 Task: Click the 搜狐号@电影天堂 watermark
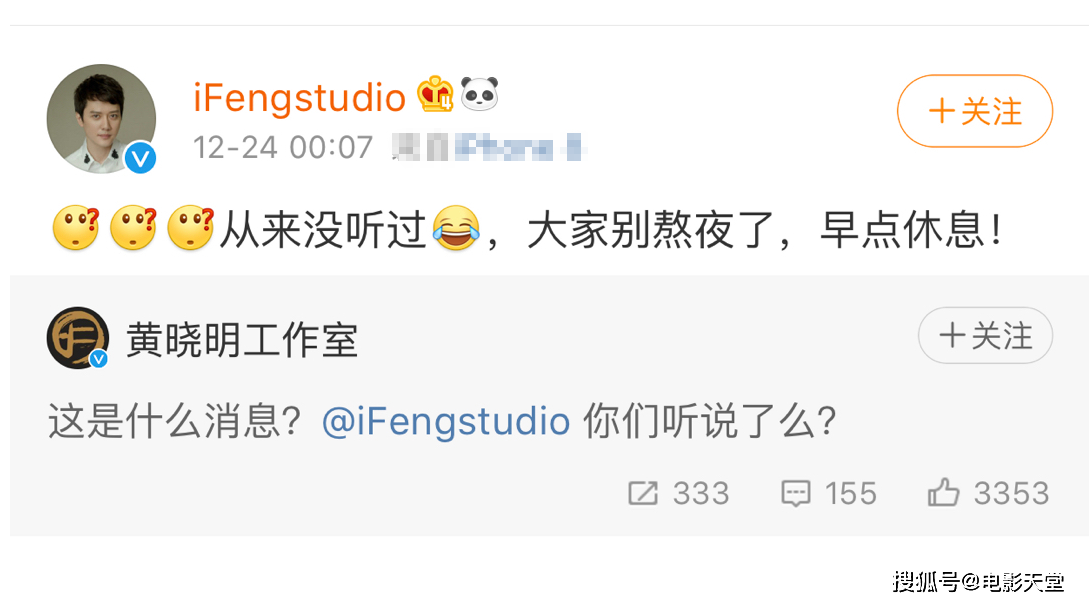tap(977, 581)
